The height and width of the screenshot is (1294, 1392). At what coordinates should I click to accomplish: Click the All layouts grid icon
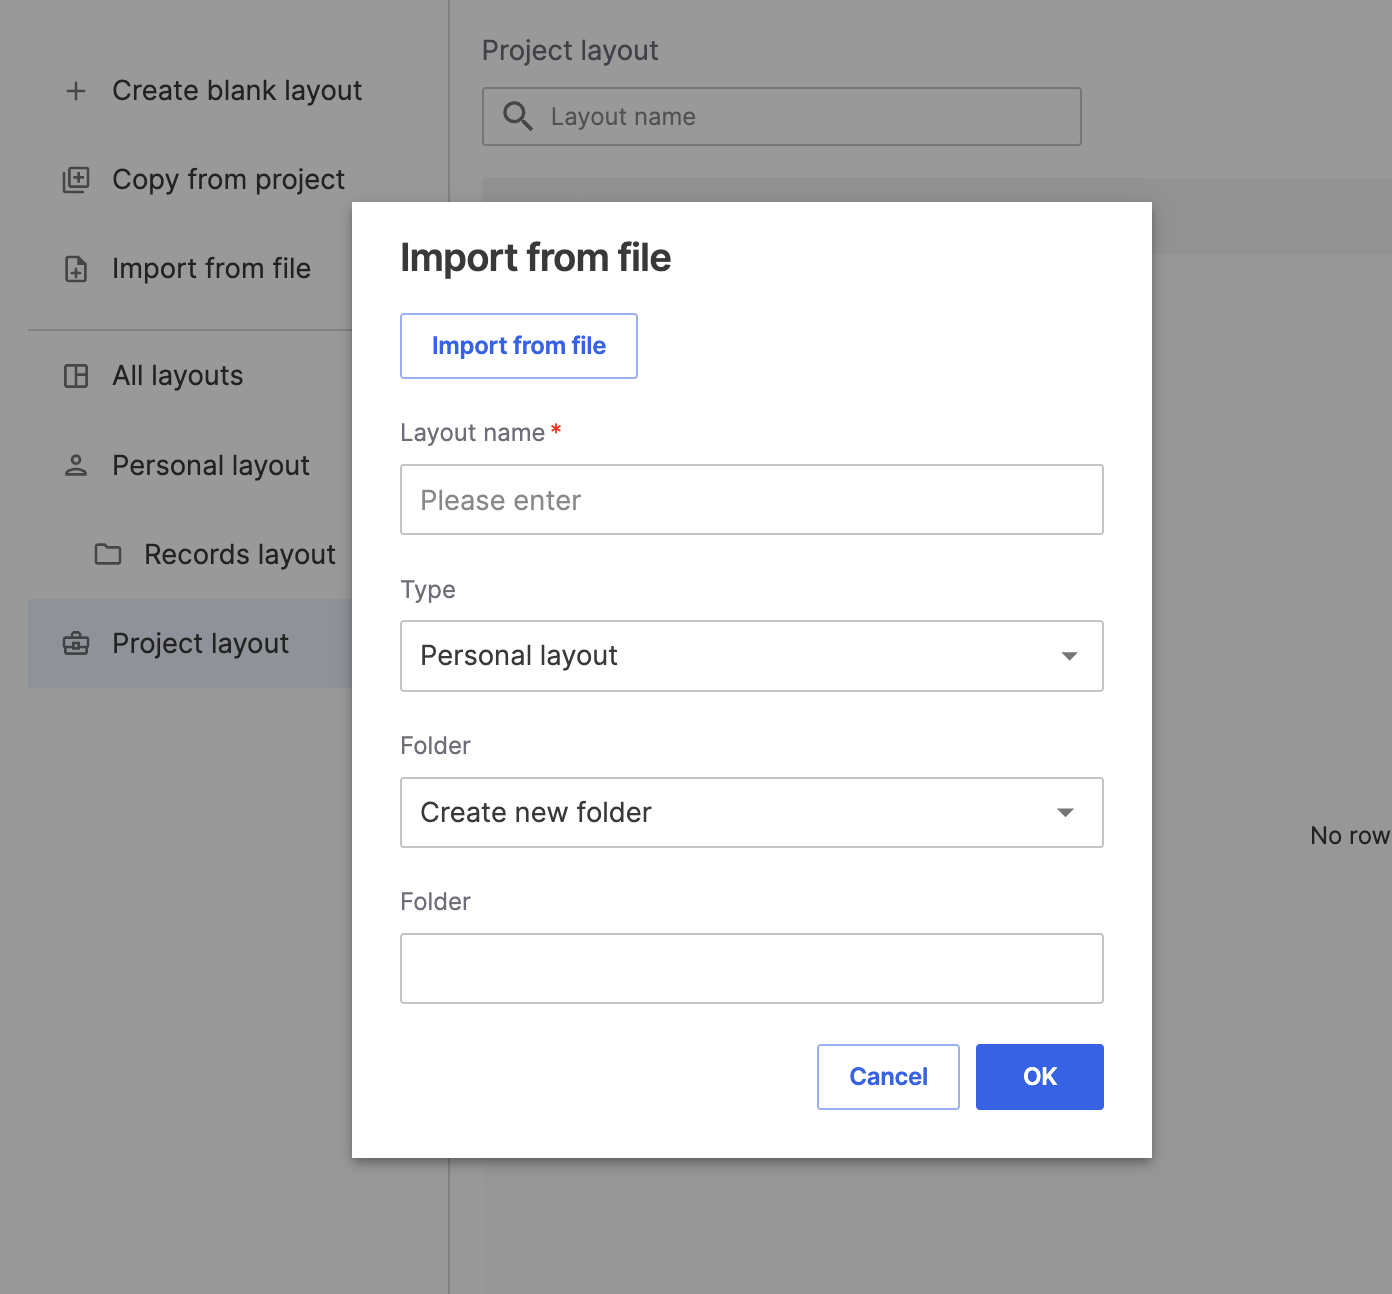pyautogui.click(x=76, y=376)
